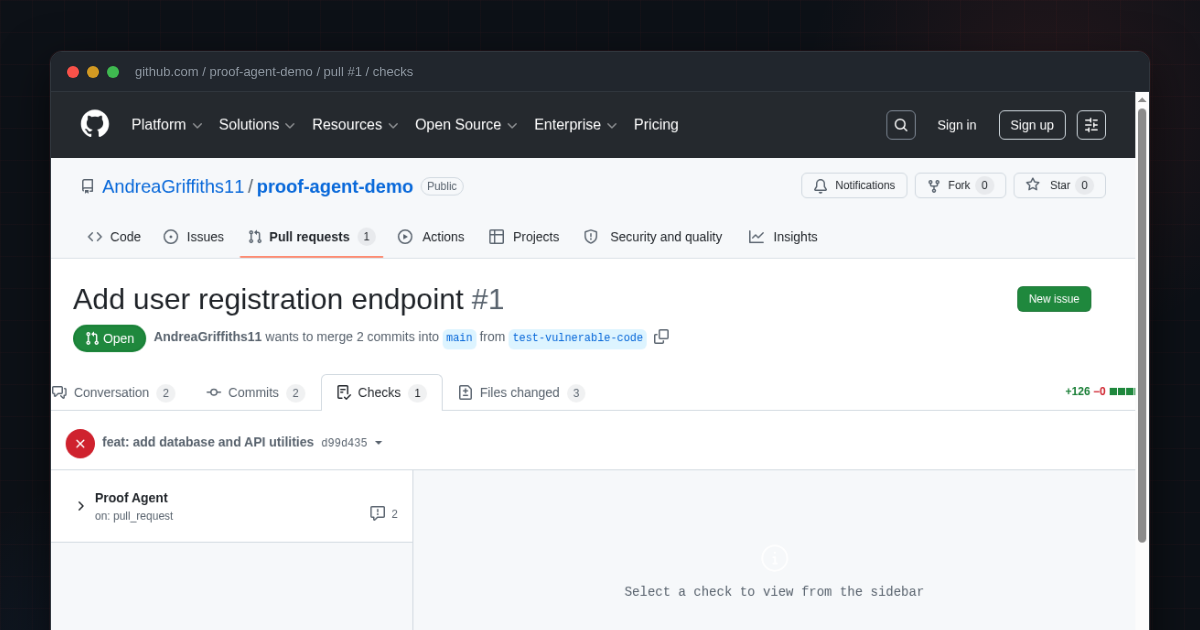Fork the proof-agent-demo repository
Screen dimensions: 1200x630
[x=959, y=186]
